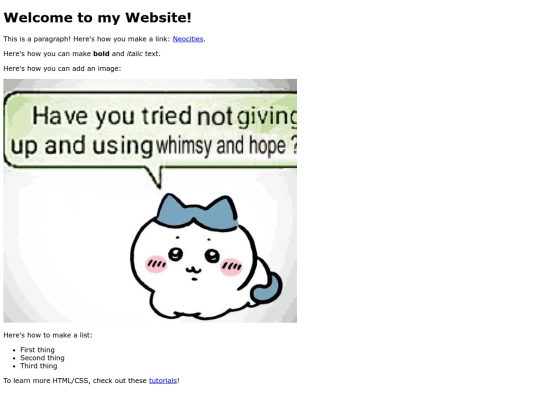Open the tutorials link
The image size is (540, 405).
[x=163, y=381]
